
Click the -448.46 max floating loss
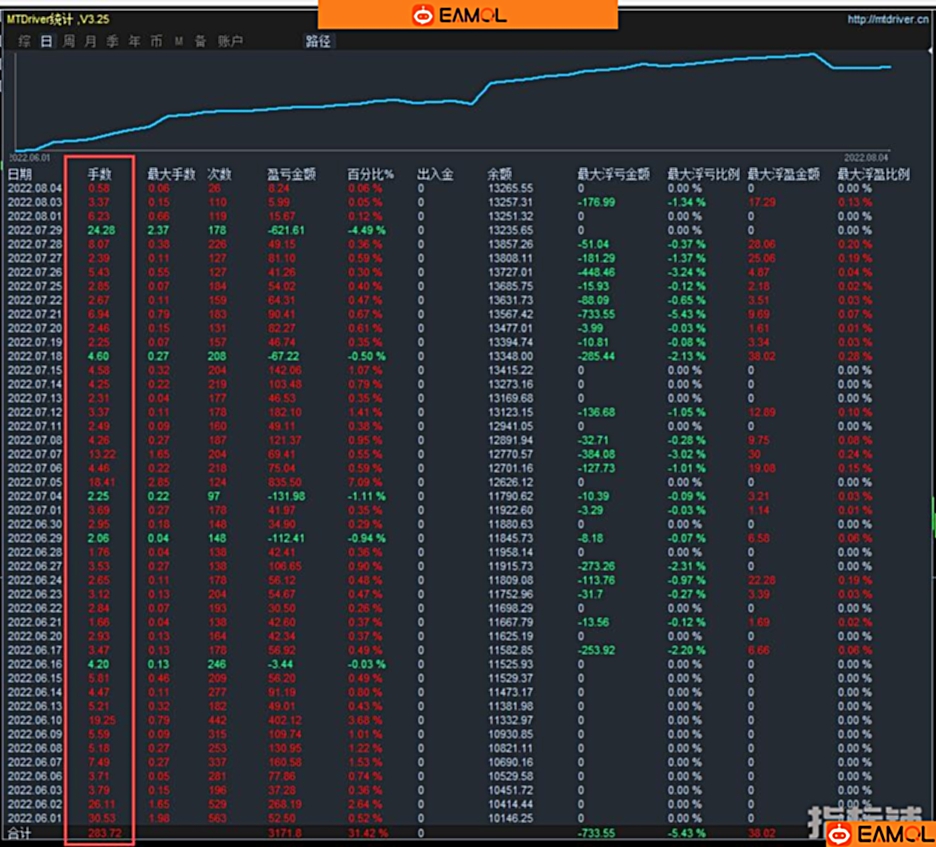598,272
